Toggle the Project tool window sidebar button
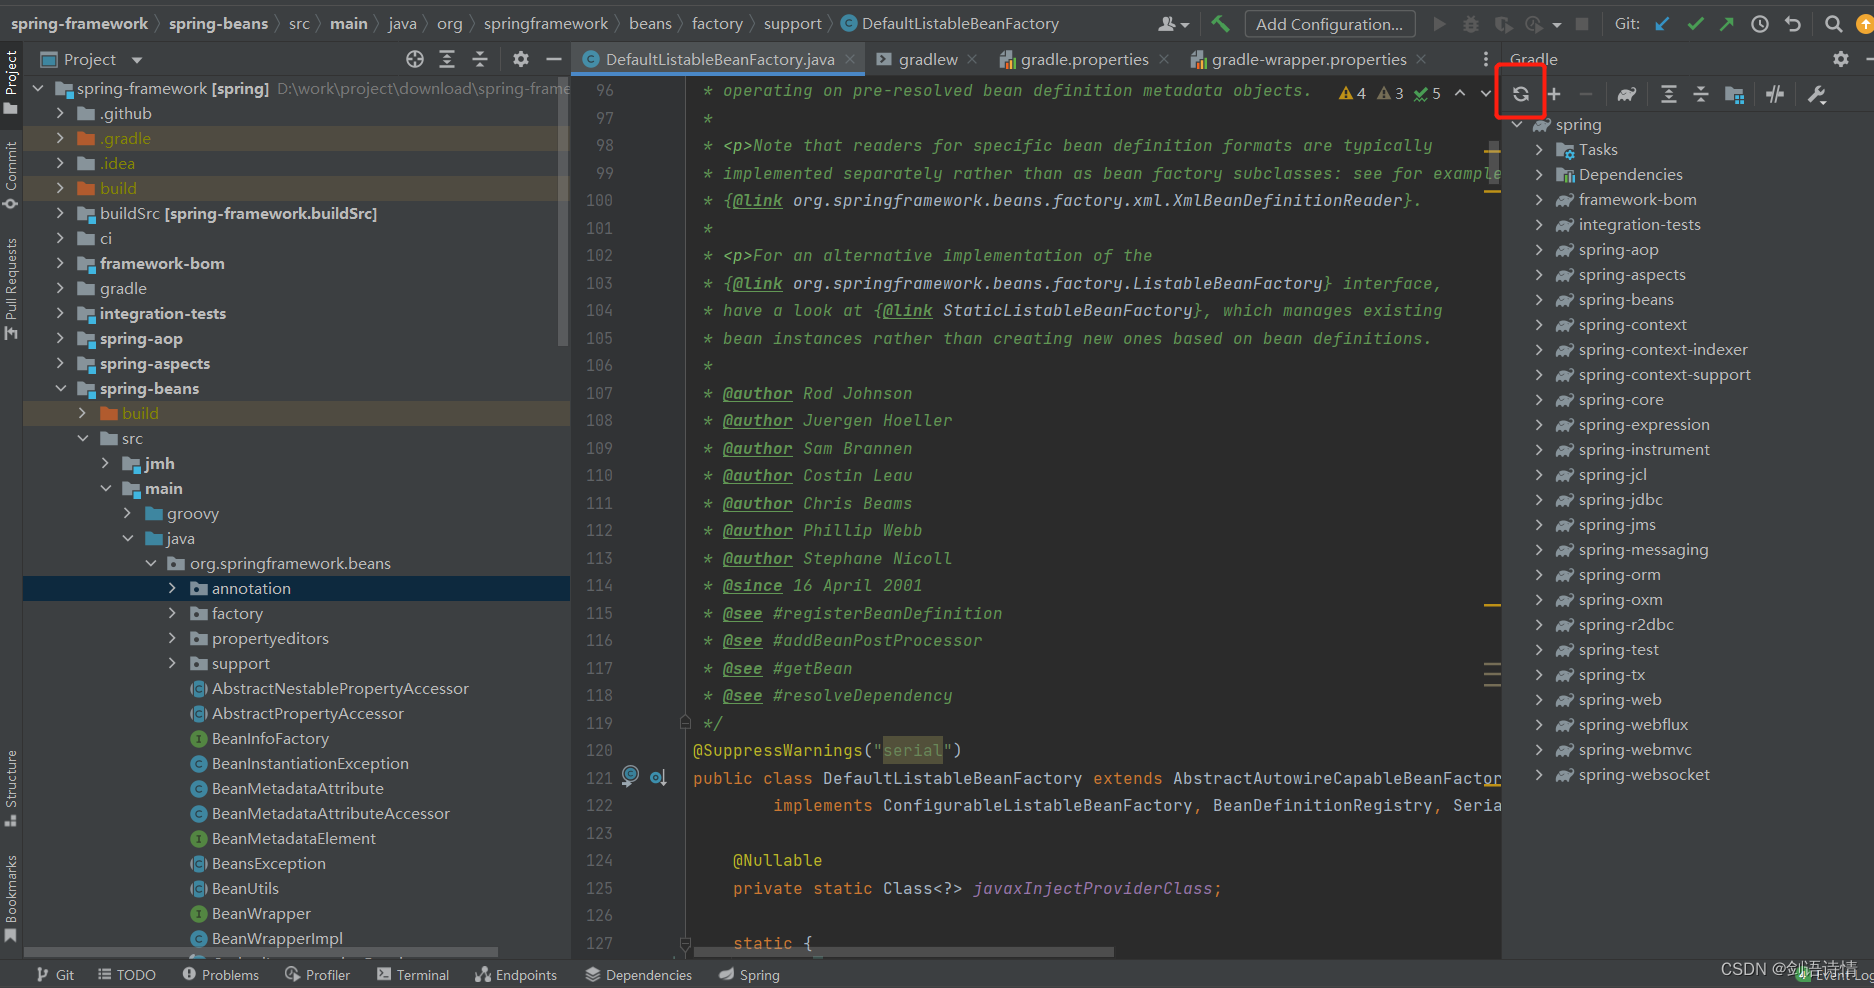Screen dimensions: 1874x988 pos(11,82)
